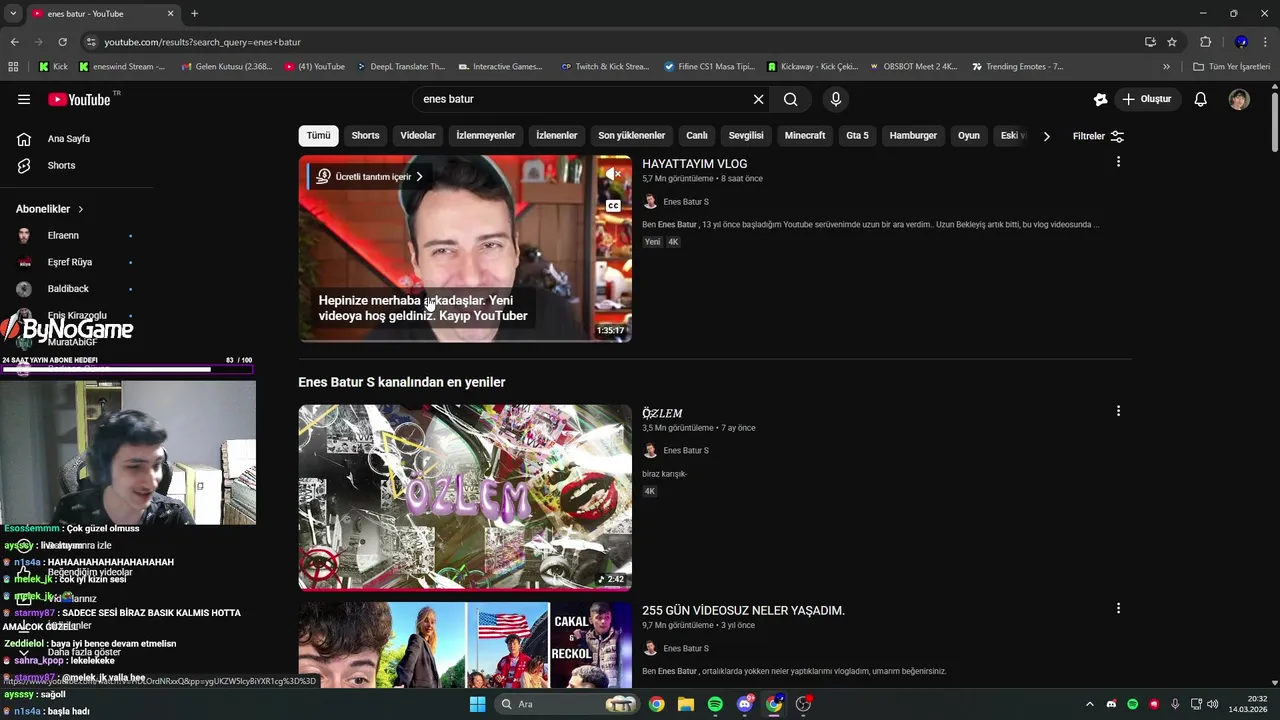Open File Explorer from the taskbar
Image resolution: width=1280 pixels, height=720 pixels.
686,704
